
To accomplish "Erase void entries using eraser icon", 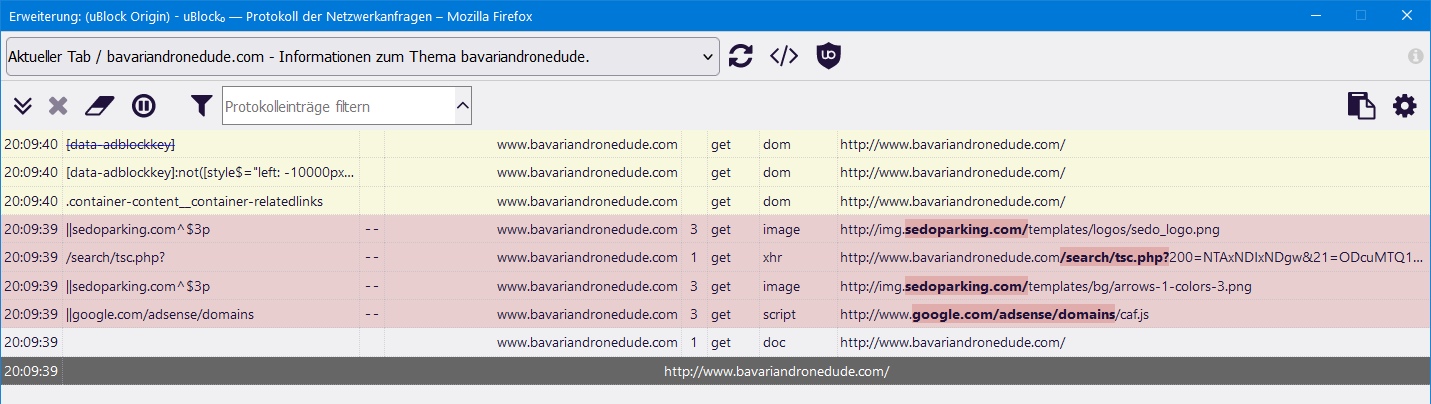I will pos(101,105).
